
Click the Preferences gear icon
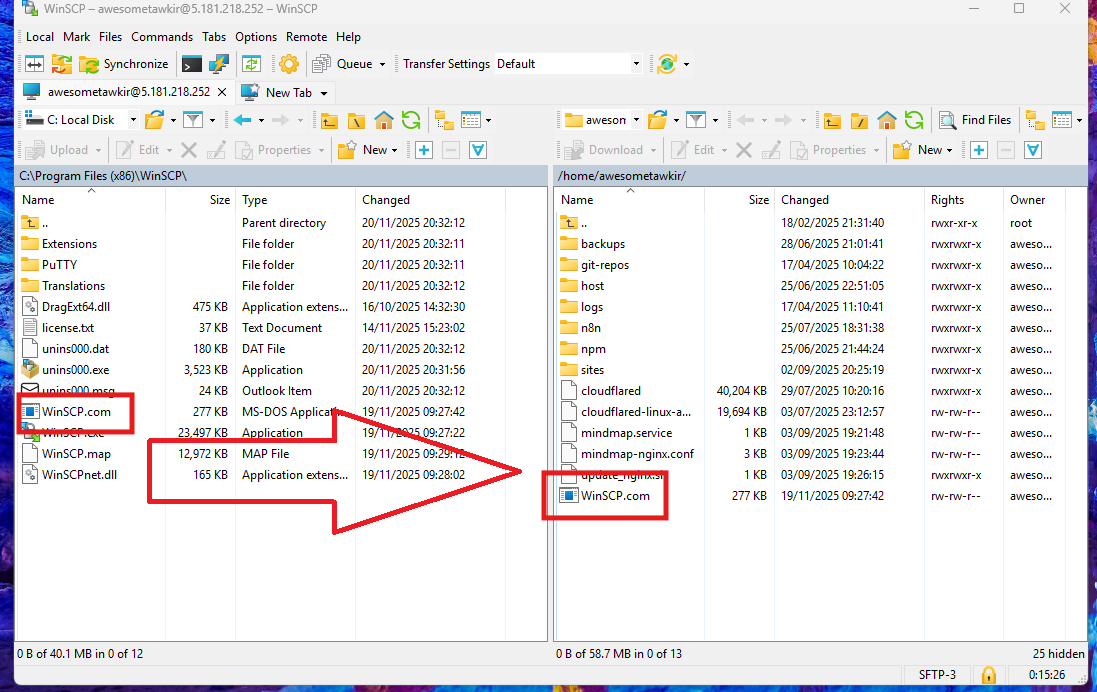pyautogui.click(x=289, y=64)
